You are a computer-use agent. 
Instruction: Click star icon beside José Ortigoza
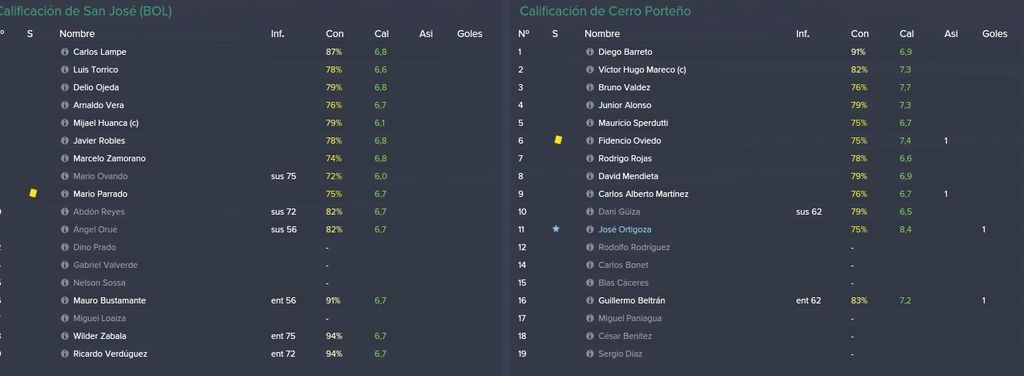point(556,229)
